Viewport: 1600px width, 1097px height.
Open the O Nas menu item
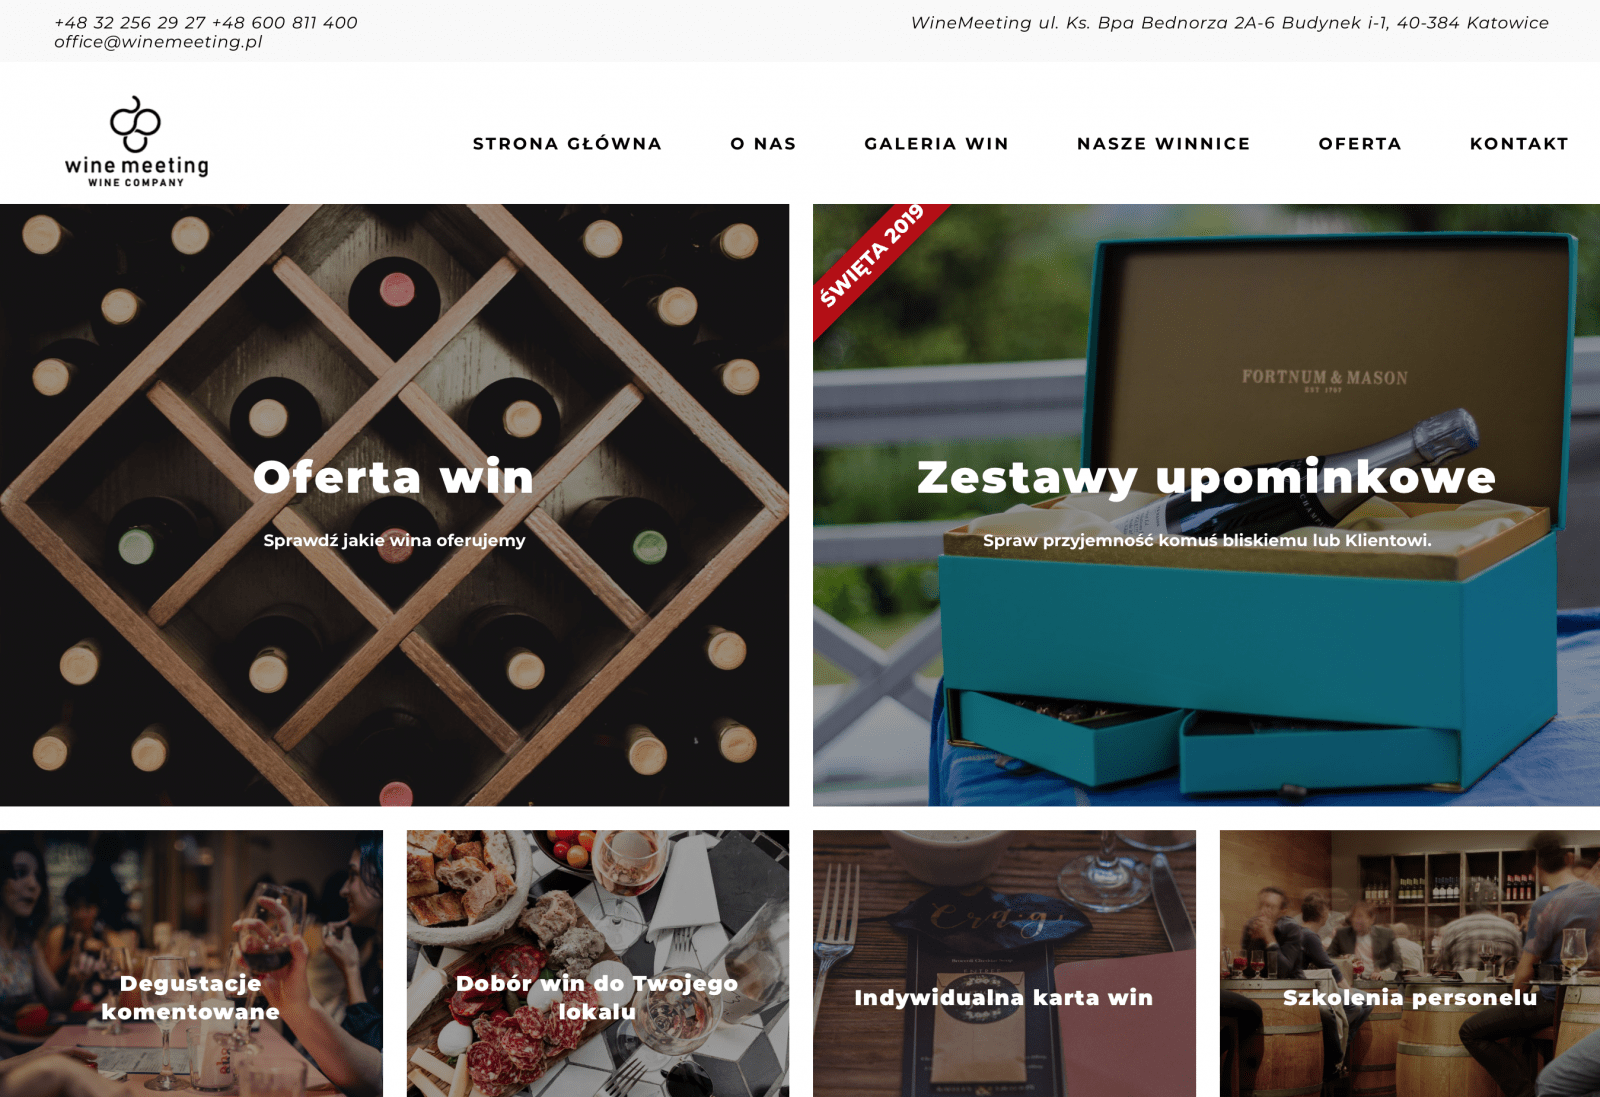click(763, 144)
